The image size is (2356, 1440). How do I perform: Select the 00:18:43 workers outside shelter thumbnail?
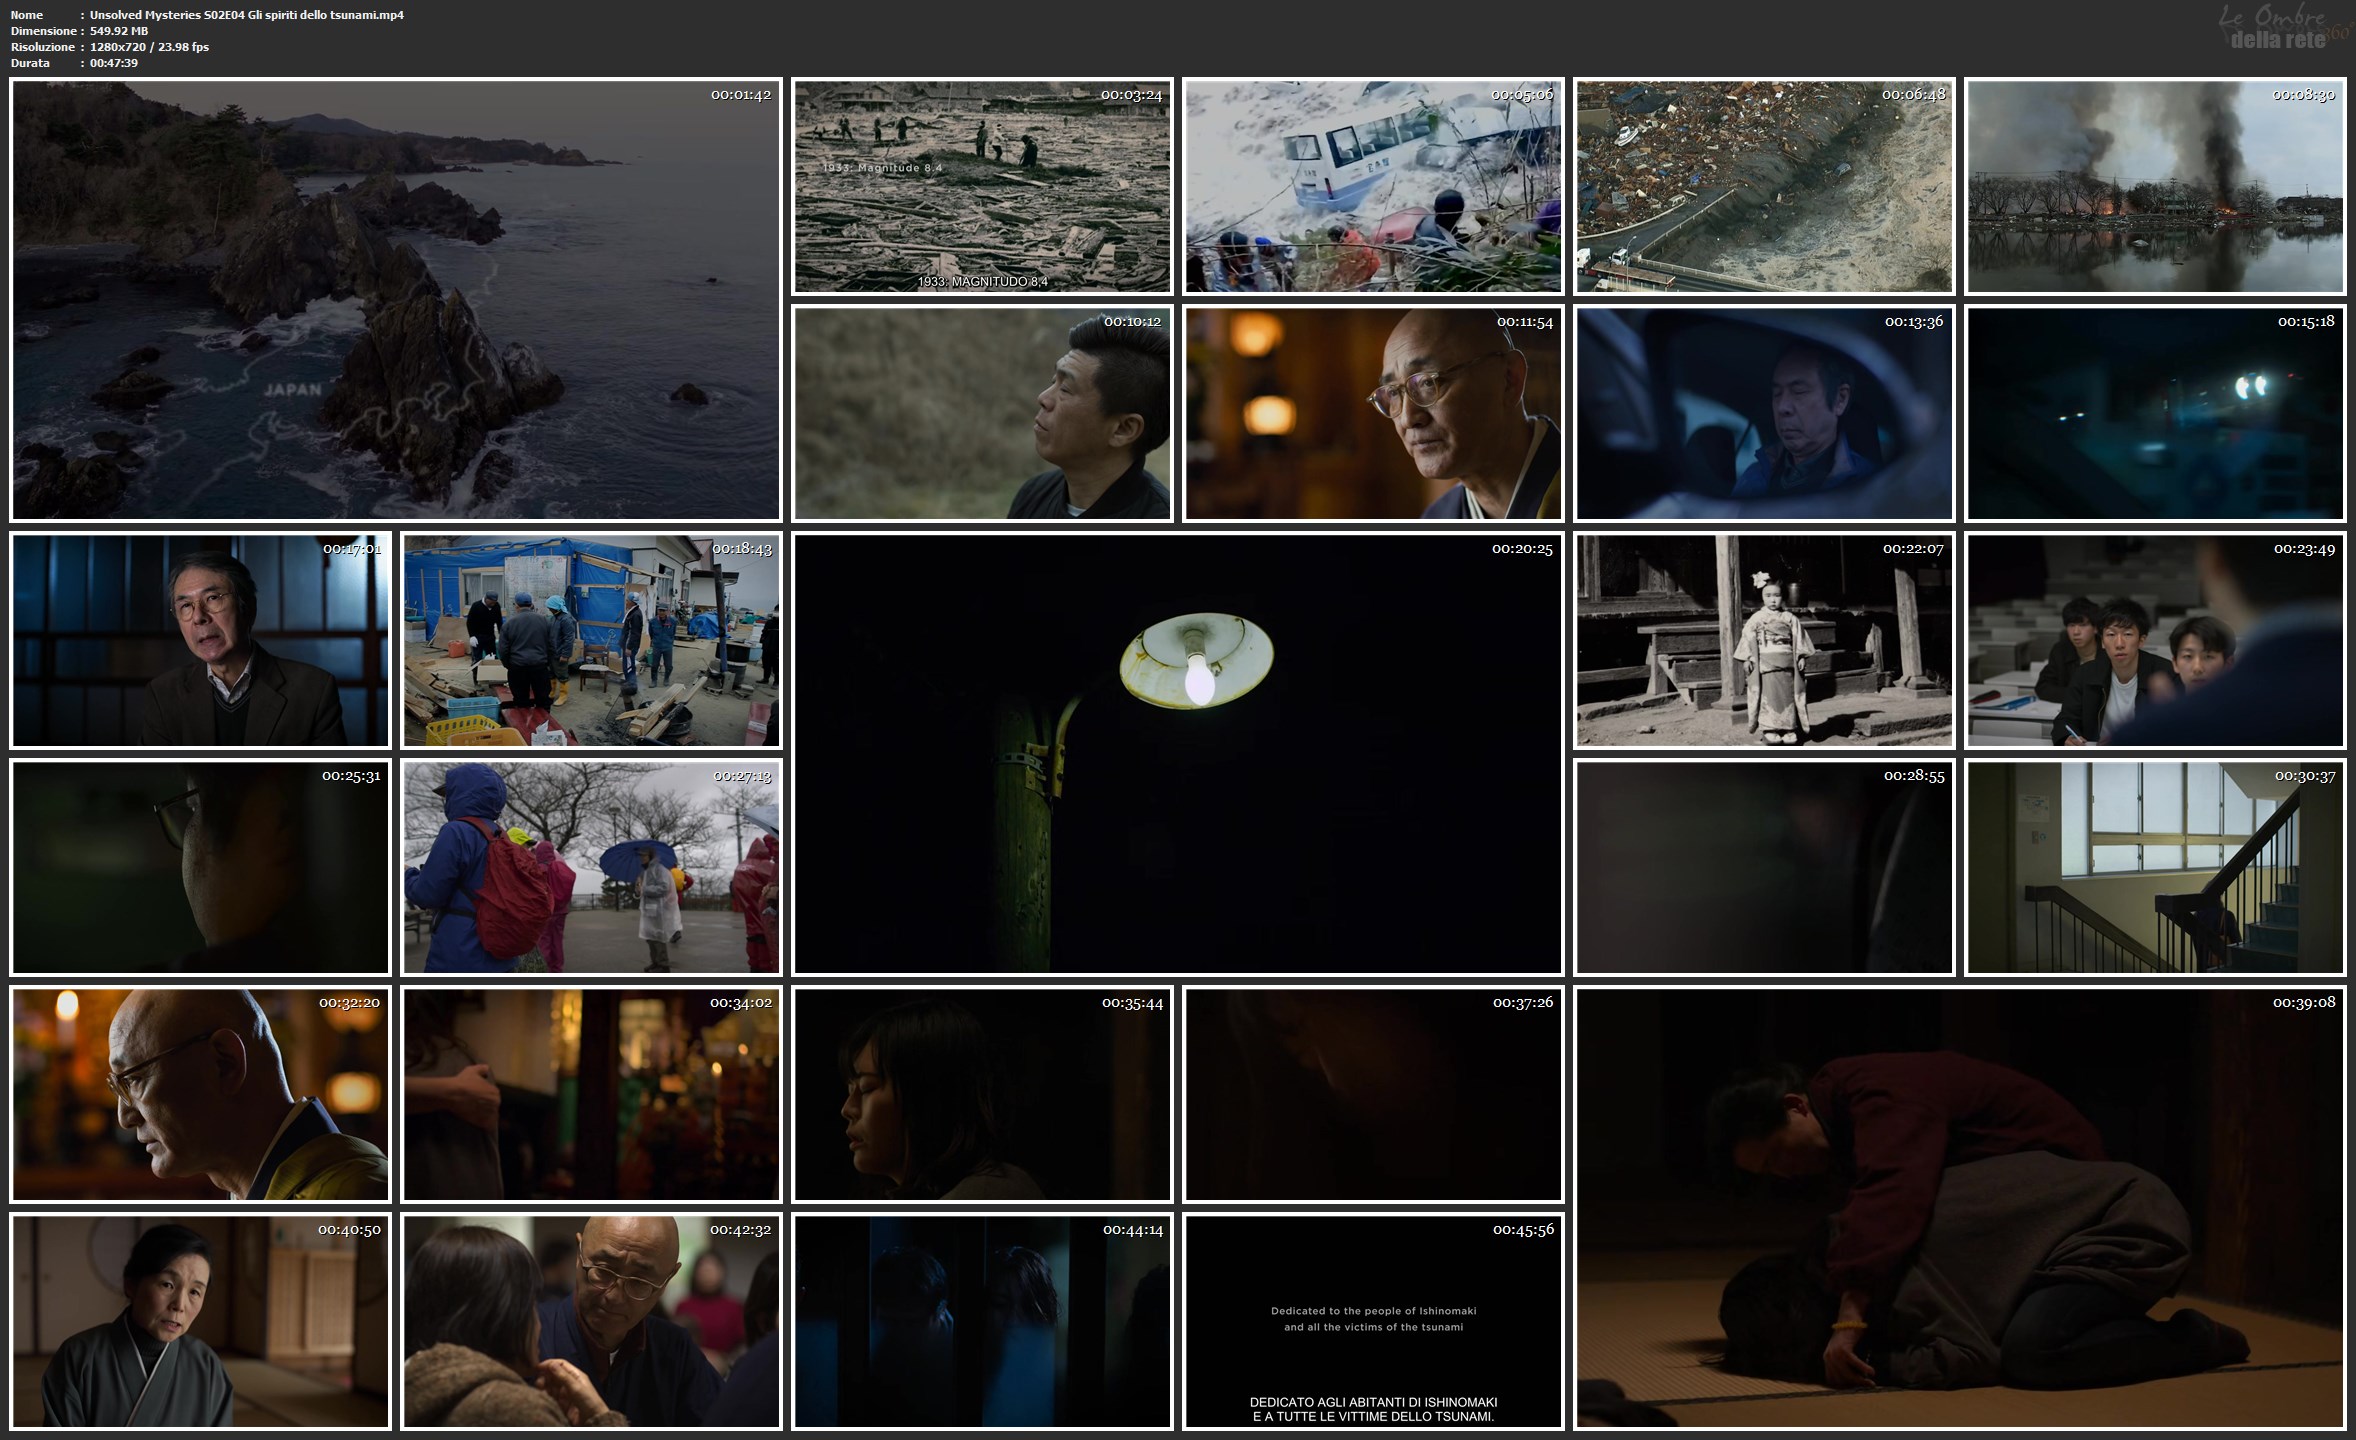[591, 641]
